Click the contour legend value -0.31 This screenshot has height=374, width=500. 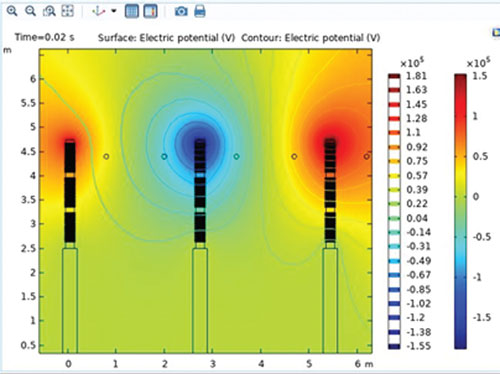pos(418,246)
